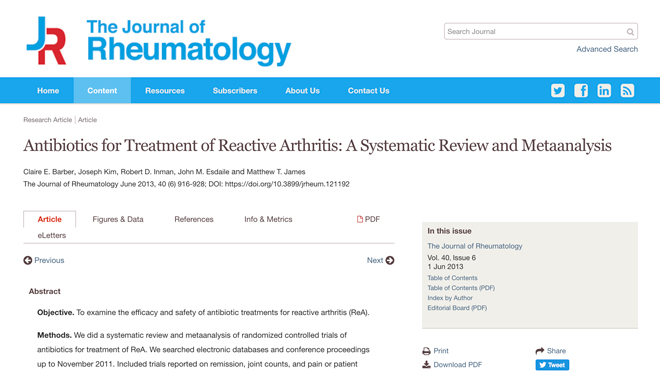Switch to Figures & Data tab
The image size is (660, 372).
click(x=118, y=219)
